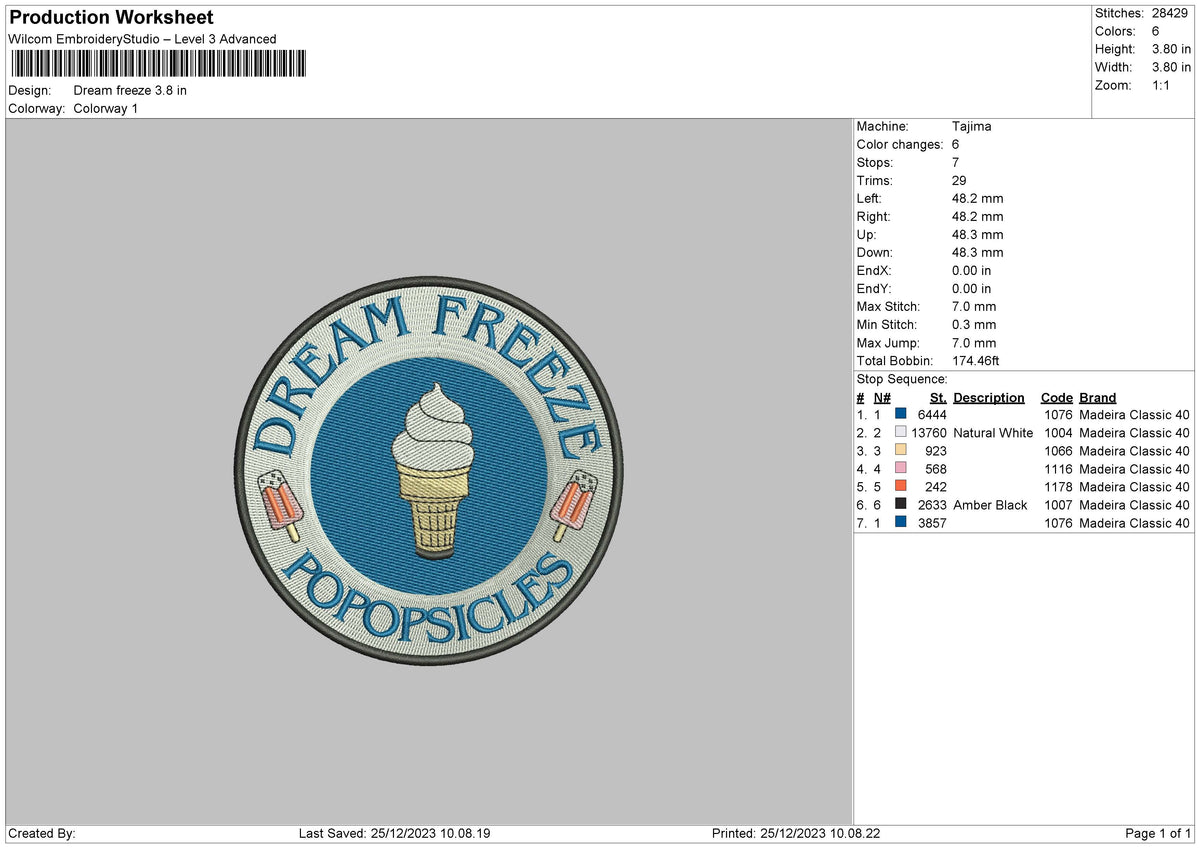Click the Trims value 29
Image resolution: width=1200 pixels, height=848 pixels.
point(960,181)
